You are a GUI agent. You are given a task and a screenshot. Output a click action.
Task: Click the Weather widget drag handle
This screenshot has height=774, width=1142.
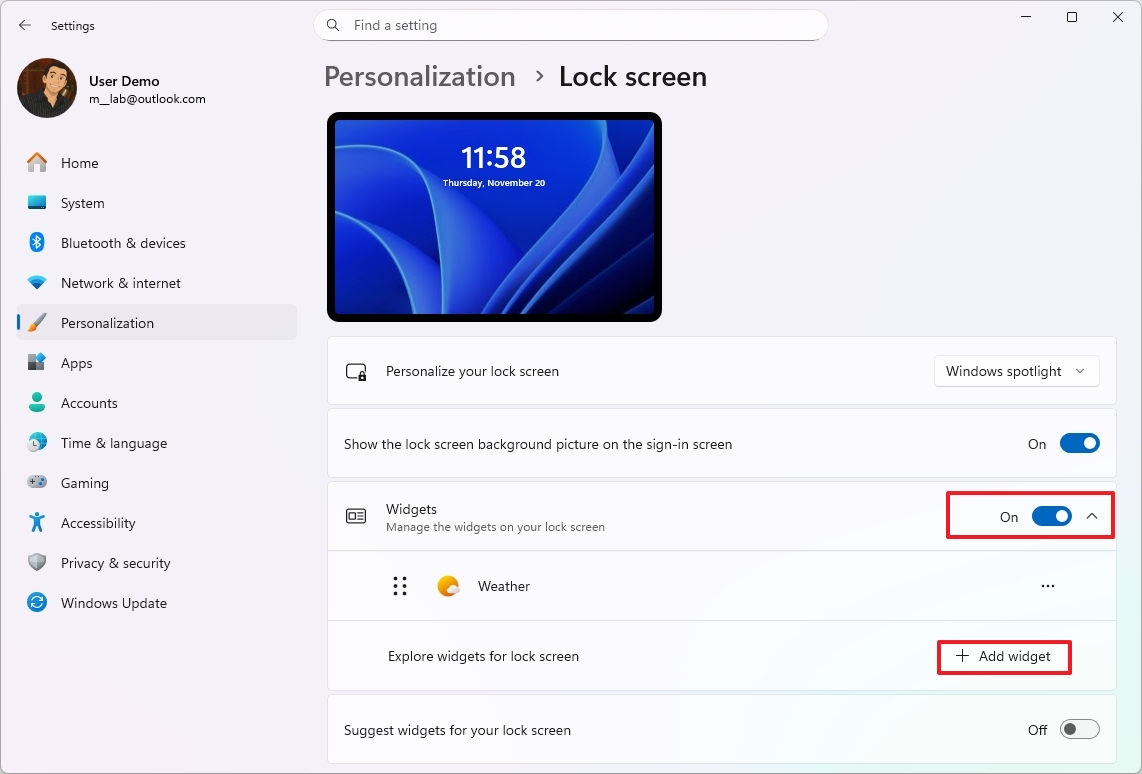[x=400, y=586]
